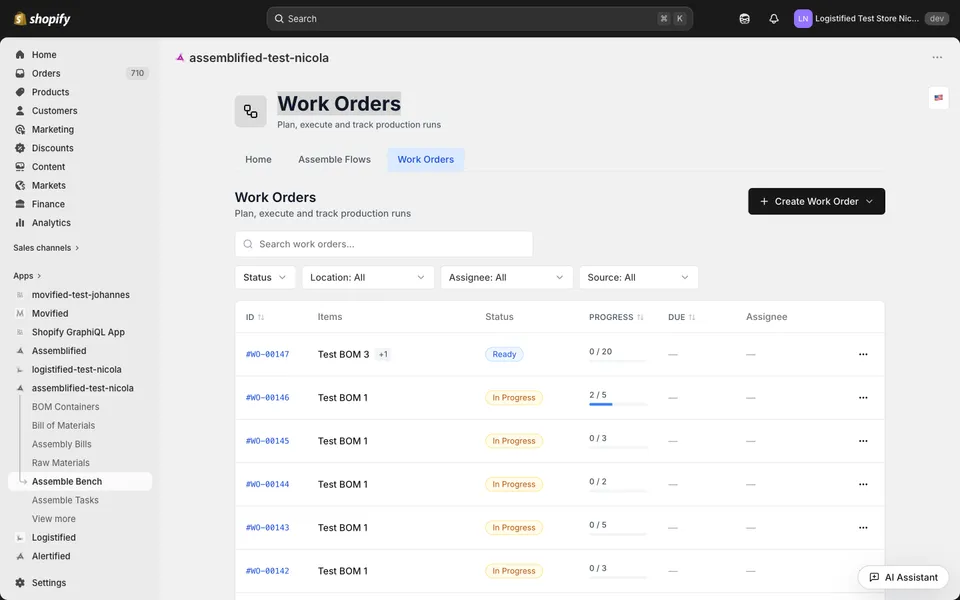Open Raw Materials in sidebar
Screen dimensions: 960x600
point(61,463)
